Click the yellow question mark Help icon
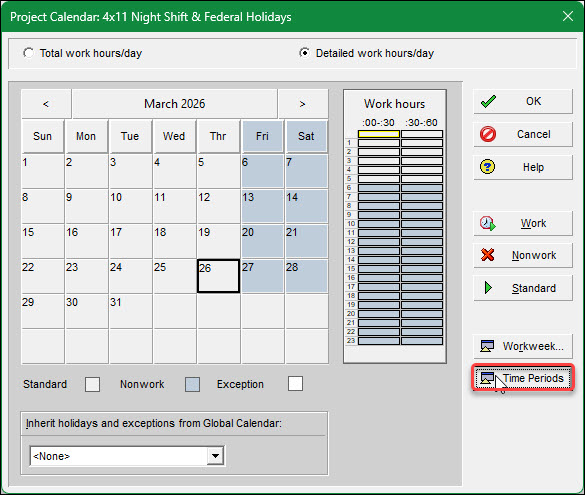This screenshot has height=495, width=585. [488, 167]
